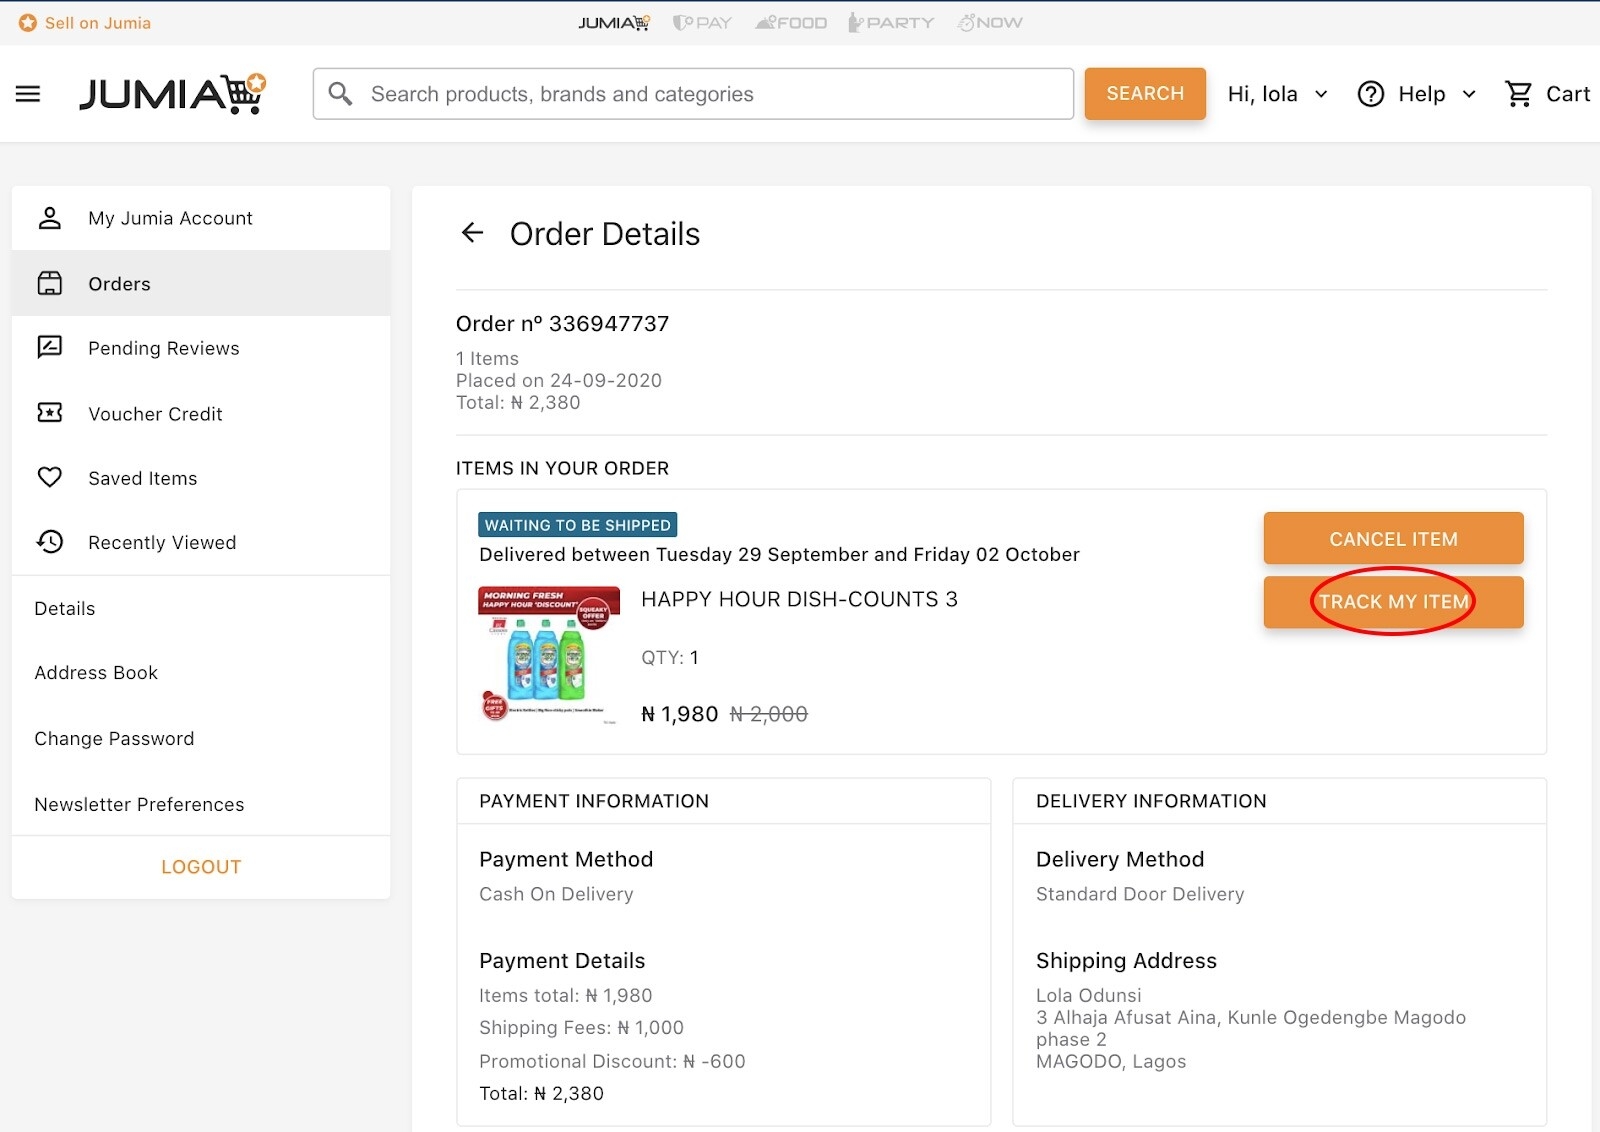Viewport: 1600px width, 1132px height.
Task: Click the Pending Reviews icon
Action: click(50, 347)
